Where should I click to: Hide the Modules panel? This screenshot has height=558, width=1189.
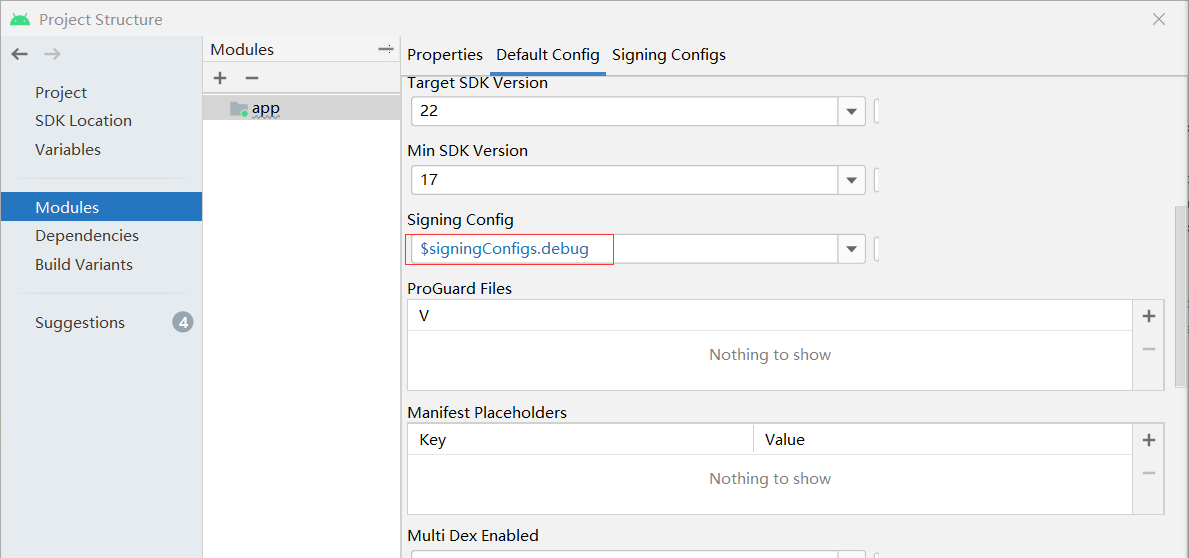coord(386,49)
